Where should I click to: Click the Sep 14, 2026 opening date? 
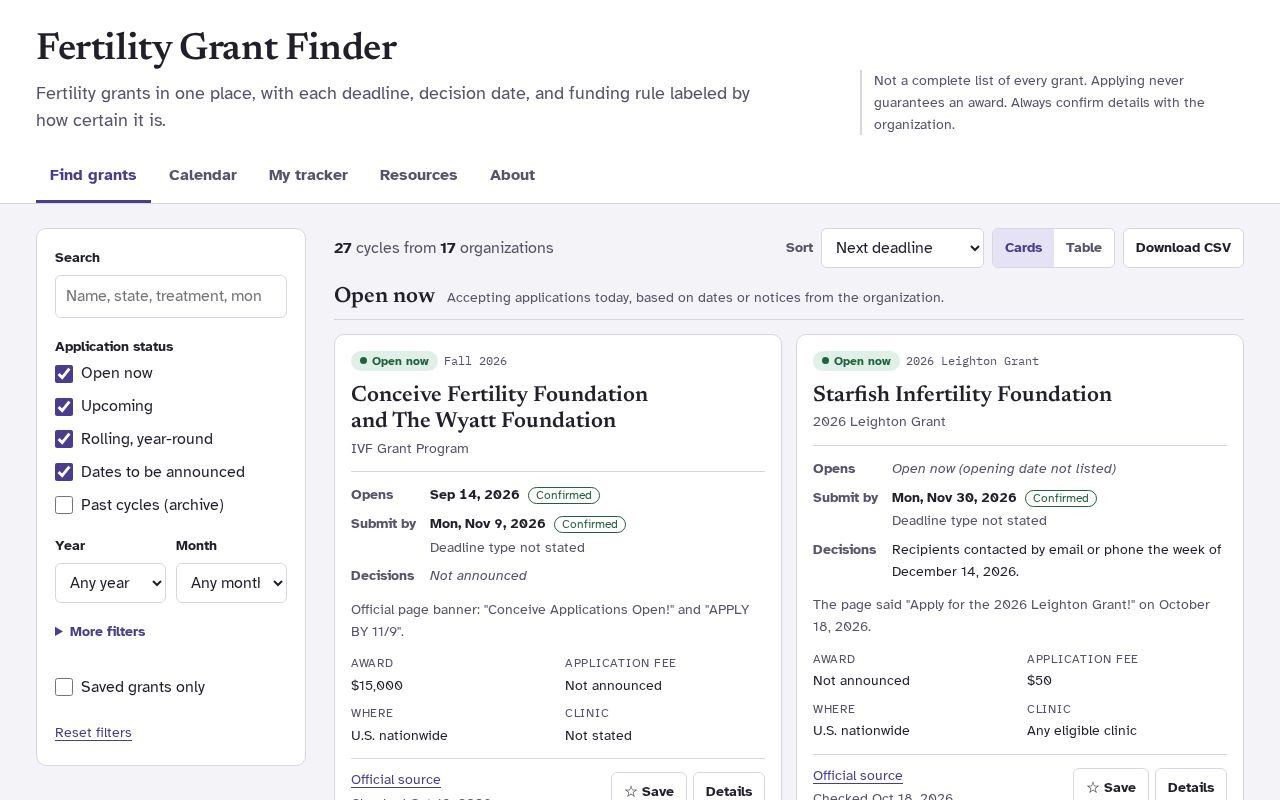click(475, 495)
